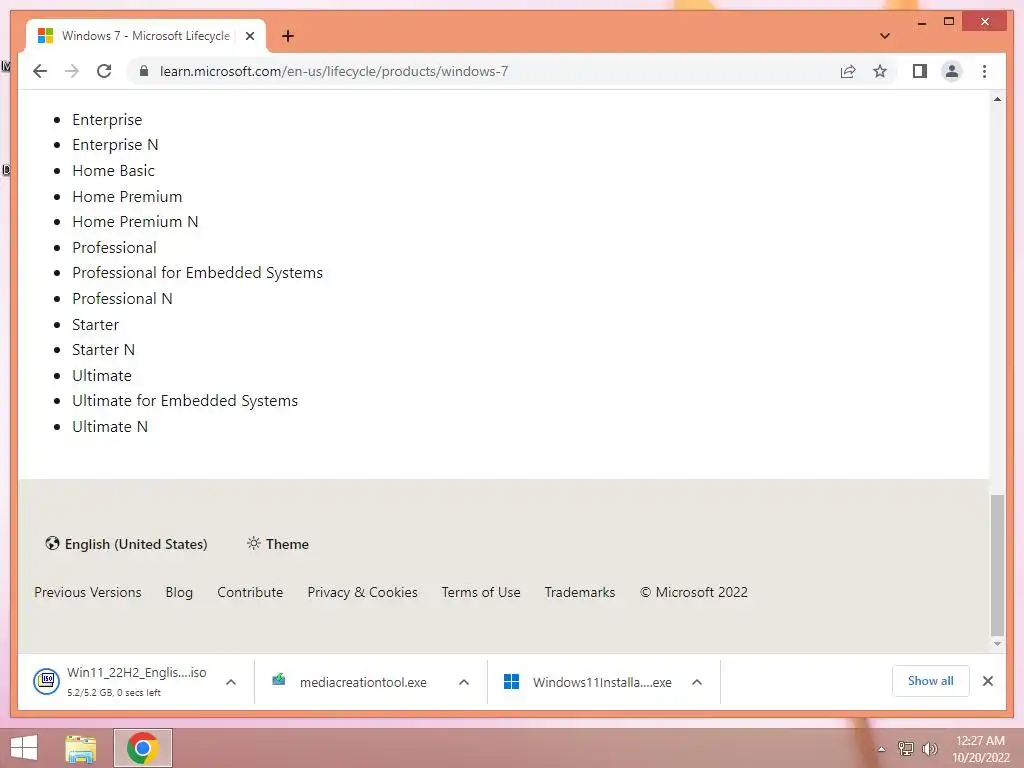Click Show all downloads

pyautogui.click(x=931, y=681)
